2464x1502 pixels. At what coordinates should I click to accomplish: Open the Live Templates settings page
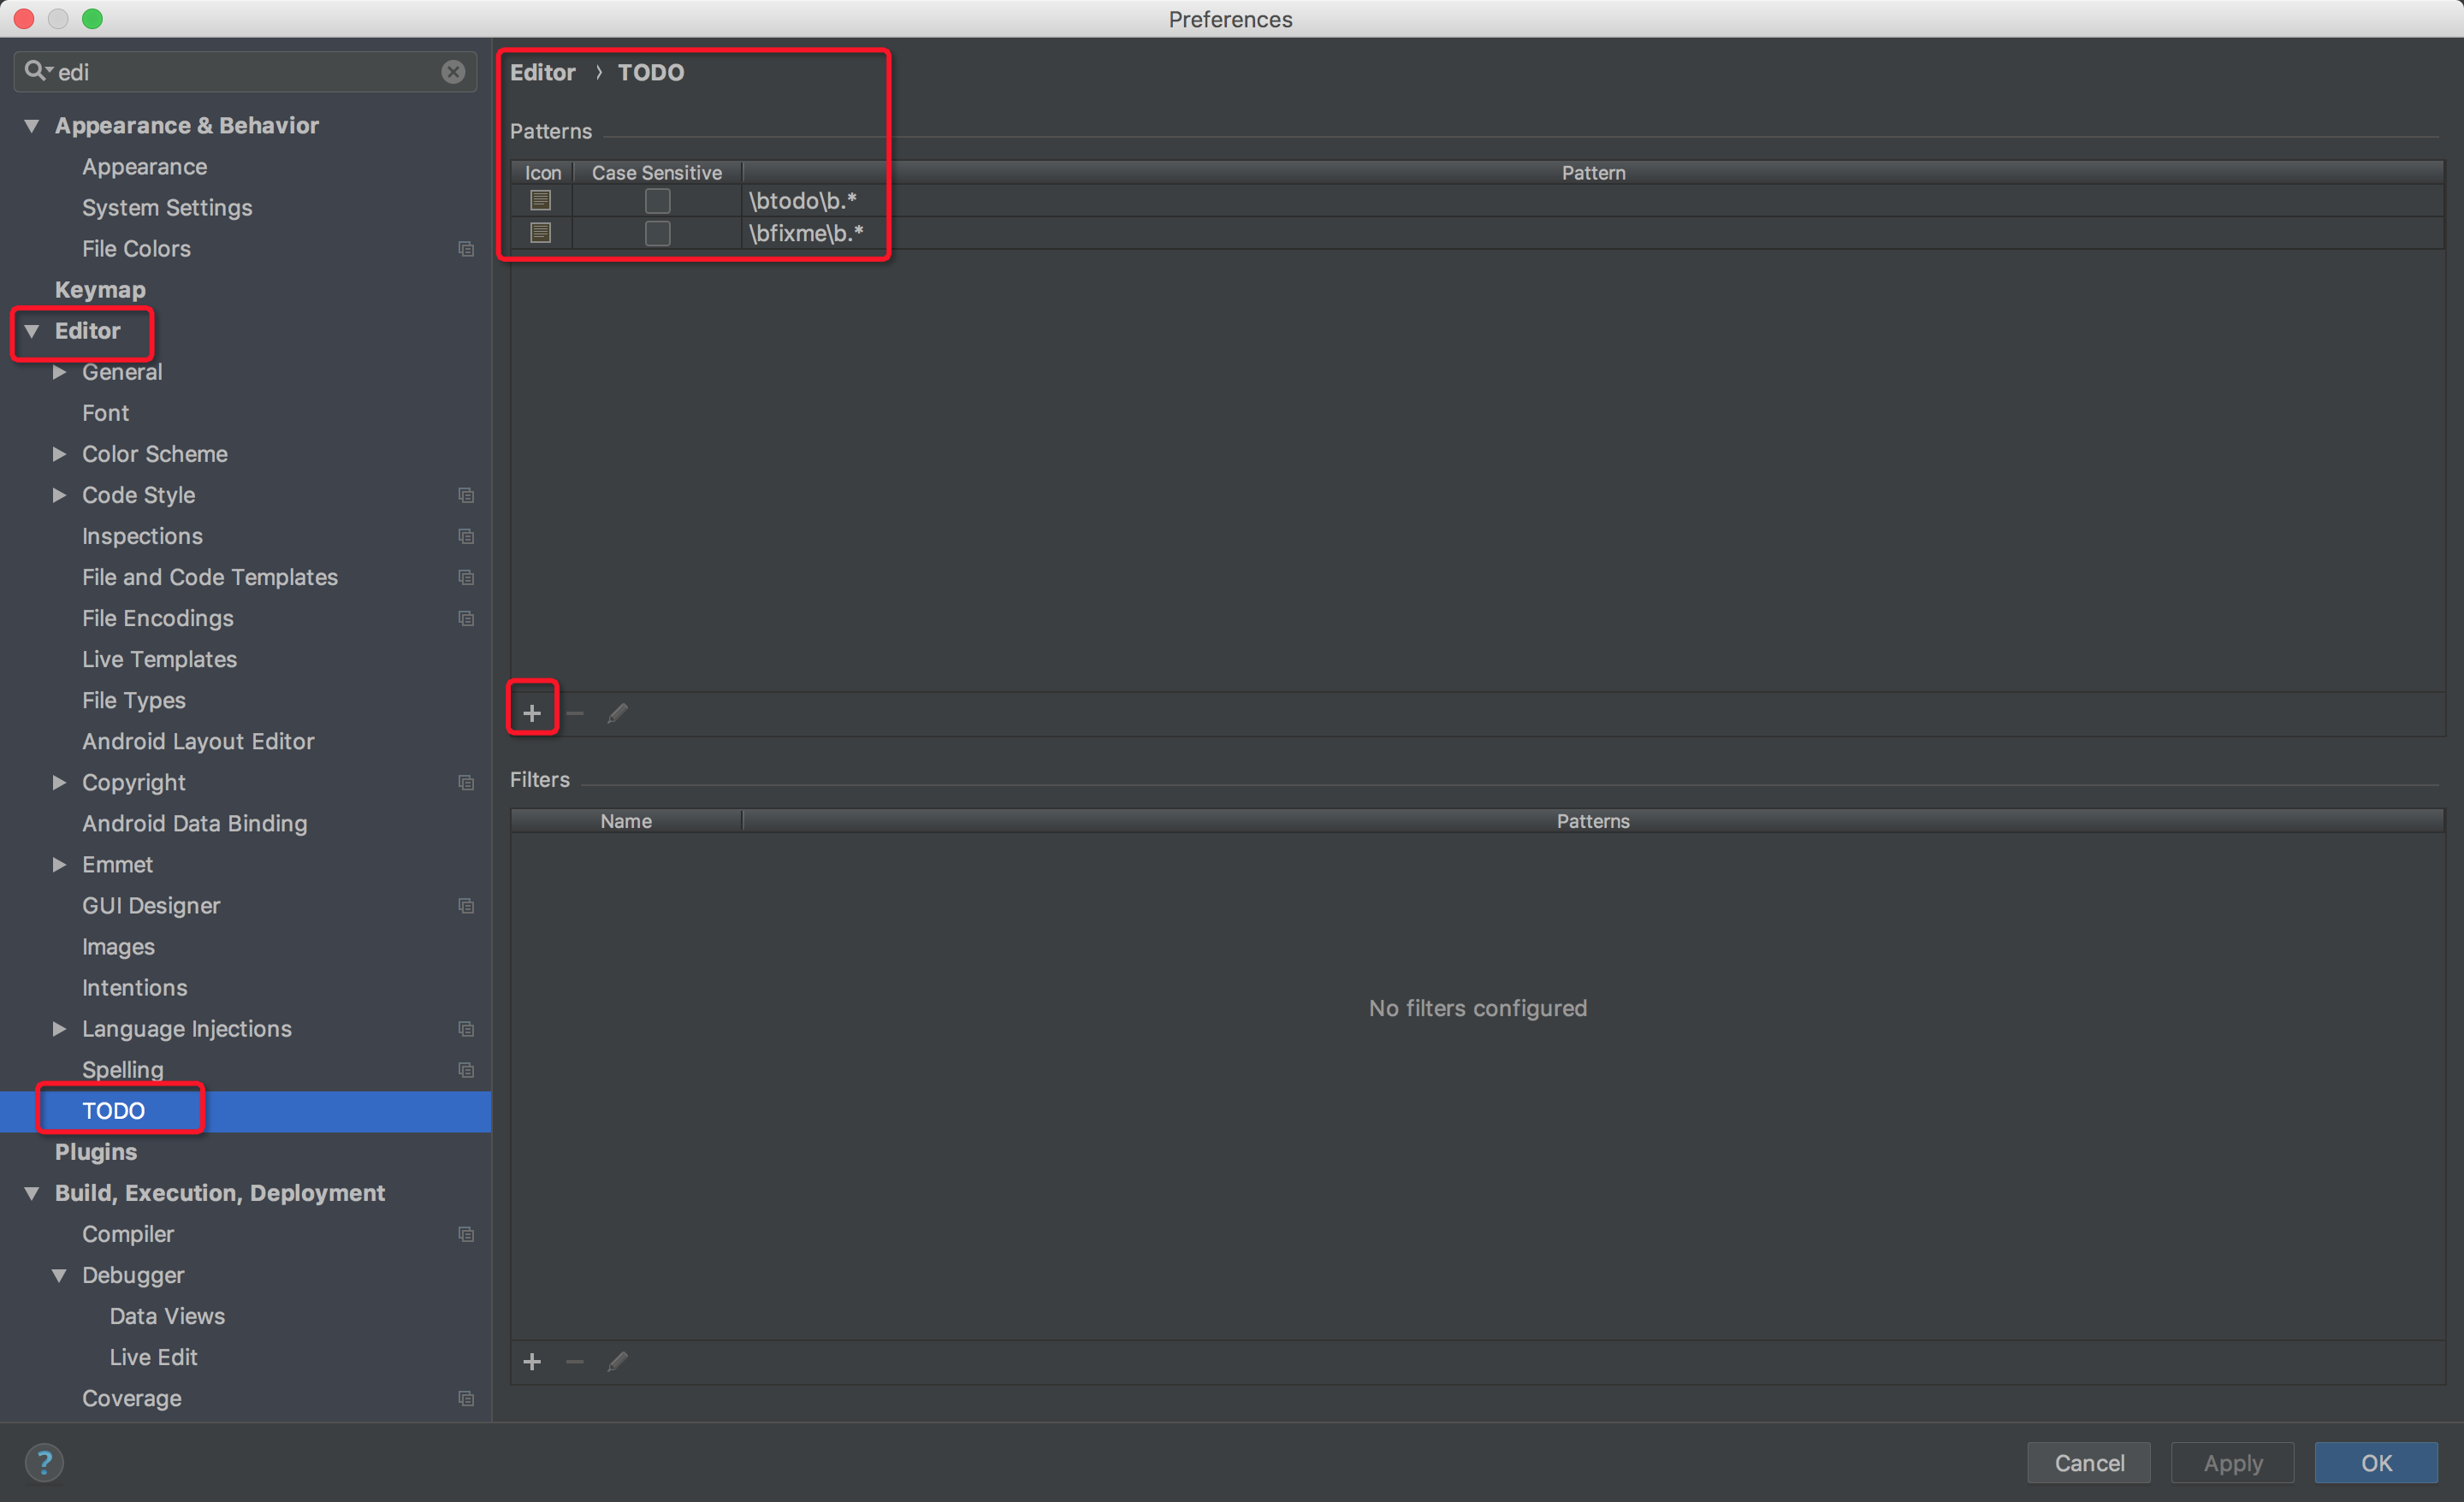pos(159,659)
